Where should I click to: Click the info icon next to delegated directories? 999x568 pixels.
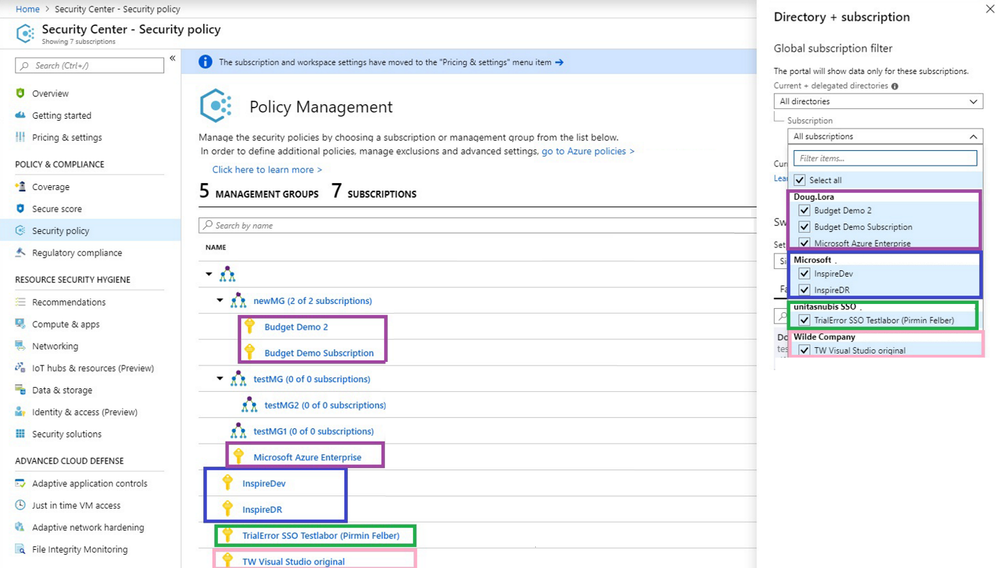pos(895,86)
